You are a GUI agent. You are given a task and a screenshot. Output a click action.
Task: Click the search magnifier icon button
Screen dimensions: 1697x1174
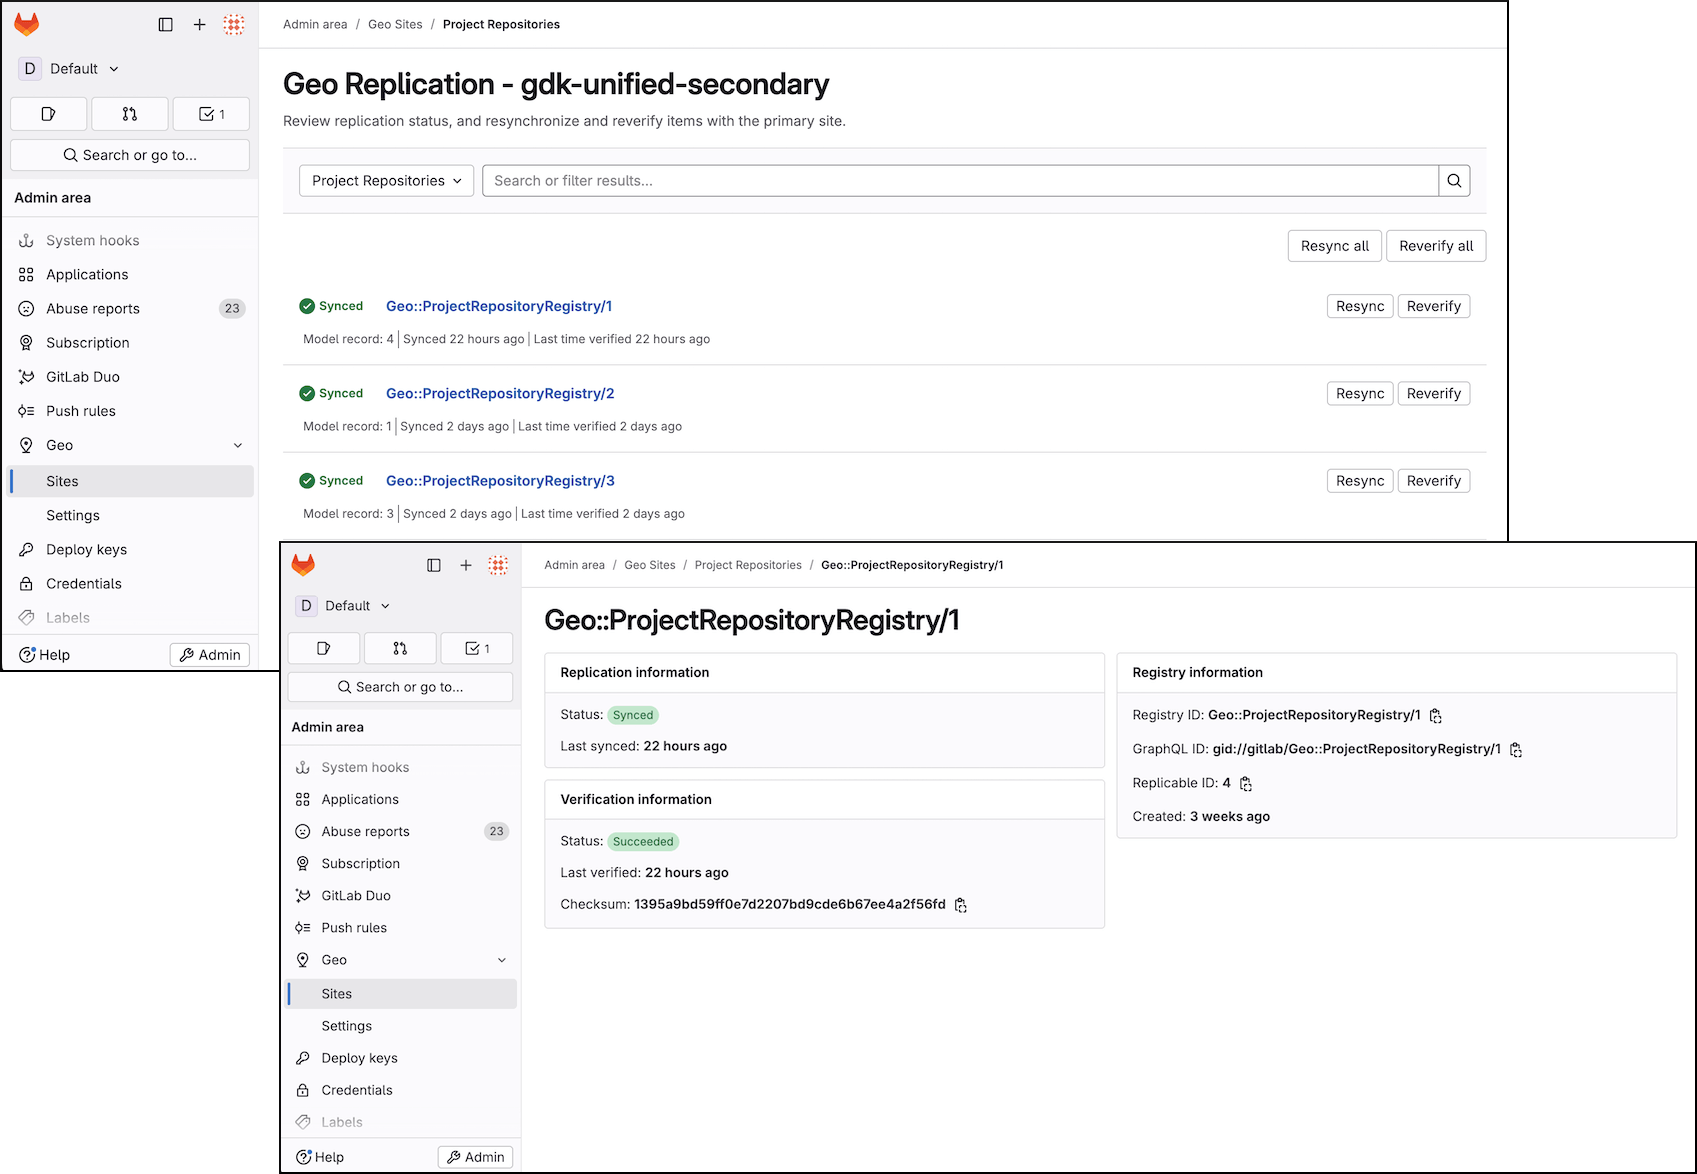(1454, 181)
